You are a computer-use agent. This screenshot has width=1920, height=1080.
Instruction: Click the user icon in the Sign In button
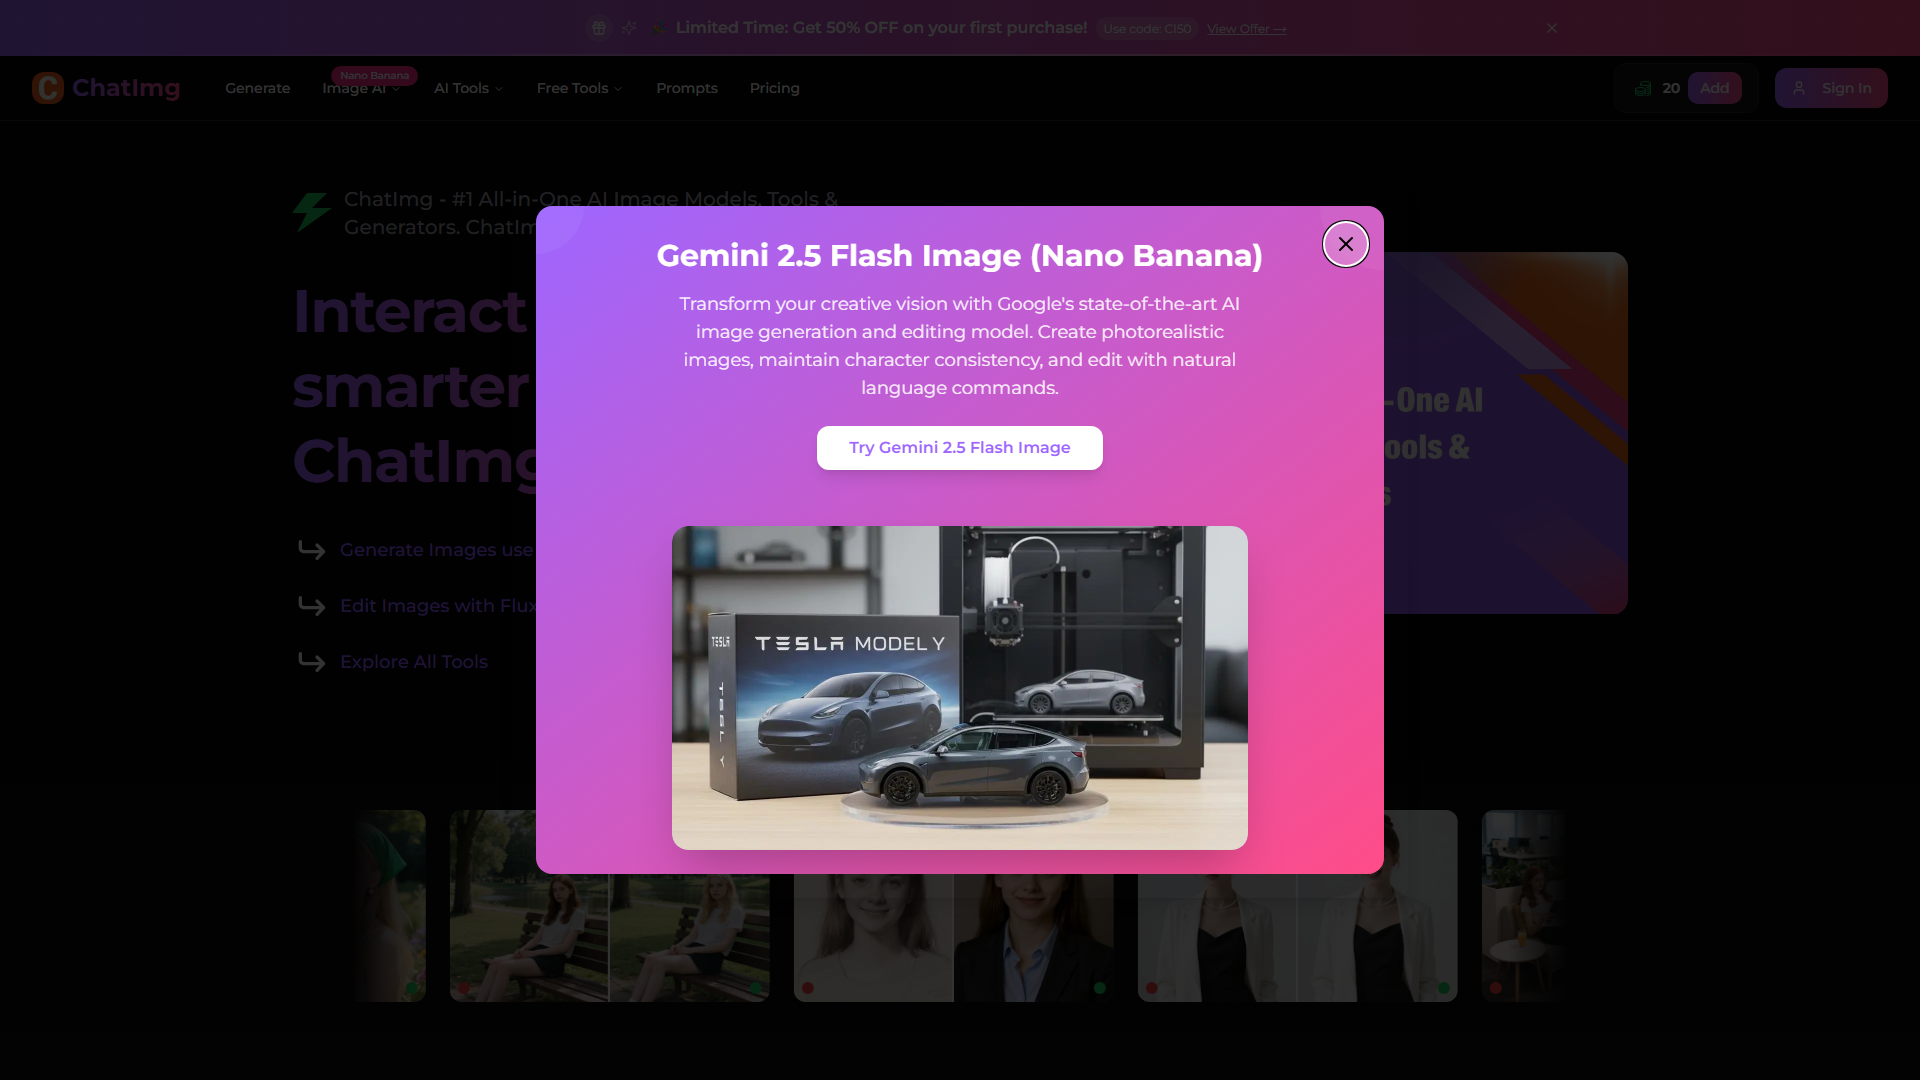[x=1800, y=88]
